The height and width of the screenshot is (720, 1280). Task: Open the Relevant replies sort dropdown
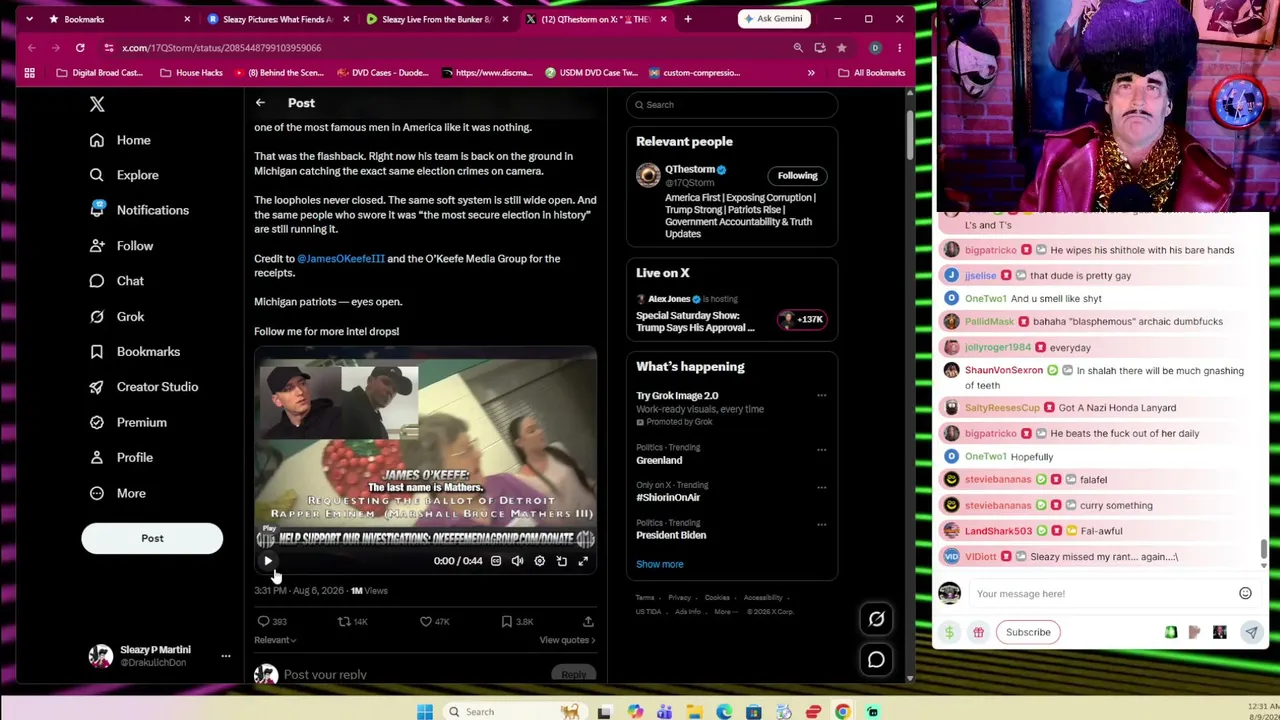click(275, 640)
